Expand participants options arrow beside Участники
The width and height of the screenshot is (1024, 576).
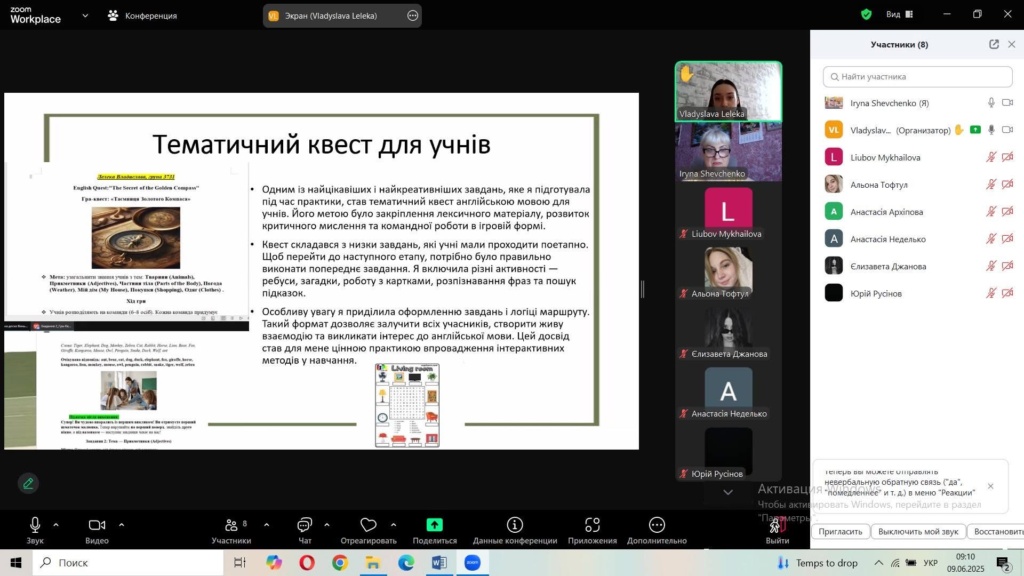(x=266, y=524)
